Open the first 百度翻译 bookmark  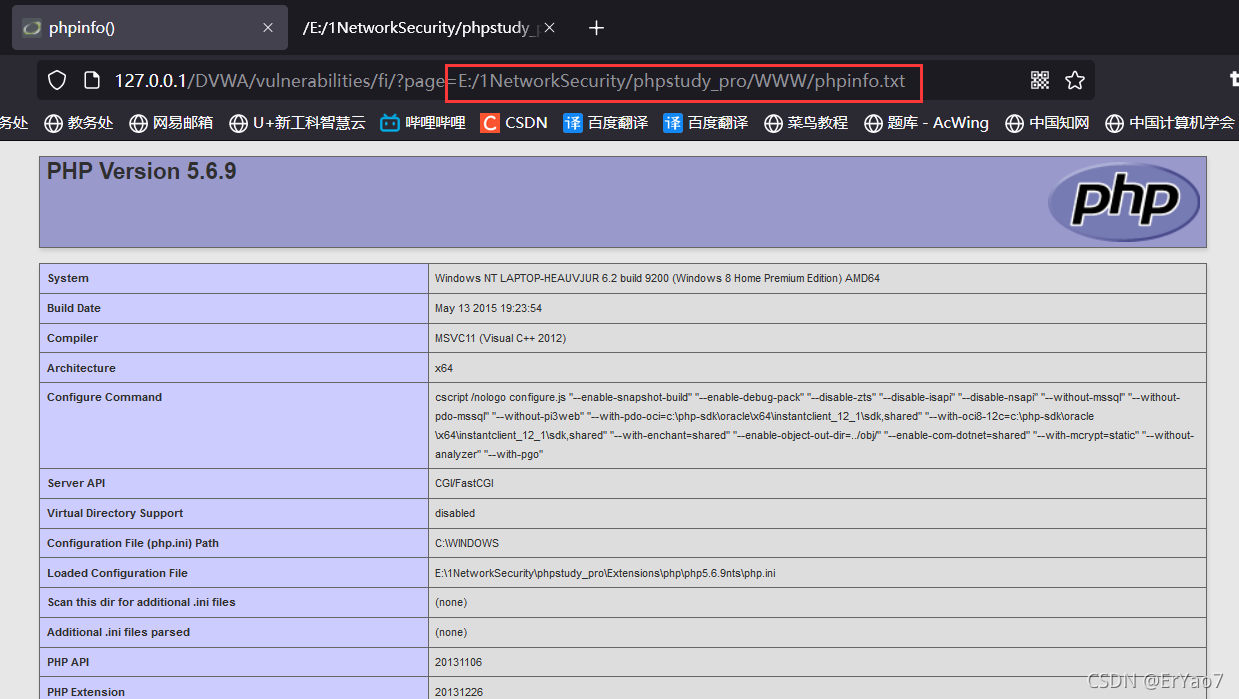point(606,123)
